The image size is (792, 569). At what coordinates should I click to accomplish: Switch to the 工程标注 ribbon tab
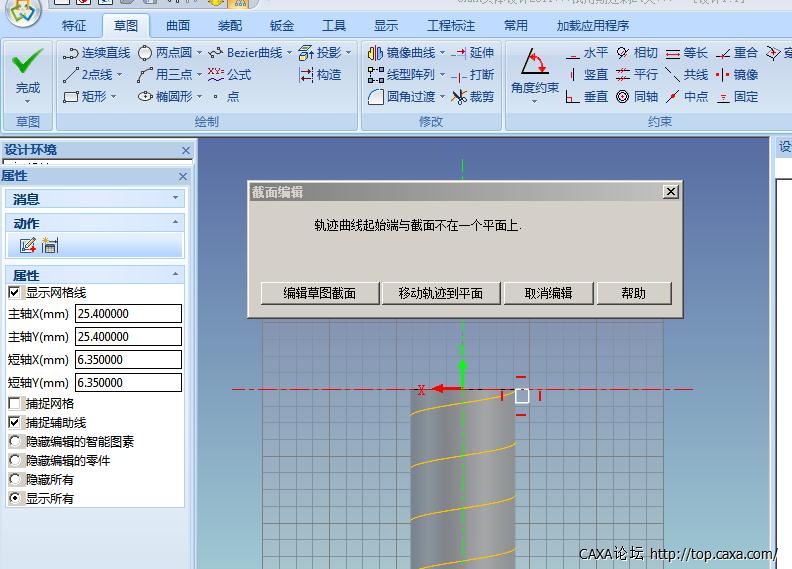point(451,25)
